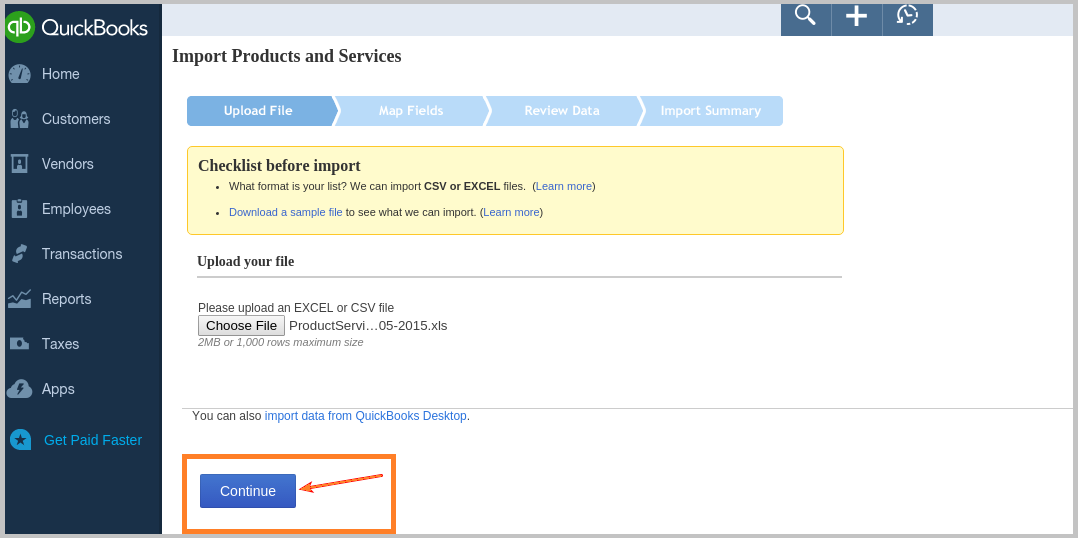The width and height of the screenshot is (1078, 538).
Task: Click the QuickBooks logo icon
Action: click(19, 27)
